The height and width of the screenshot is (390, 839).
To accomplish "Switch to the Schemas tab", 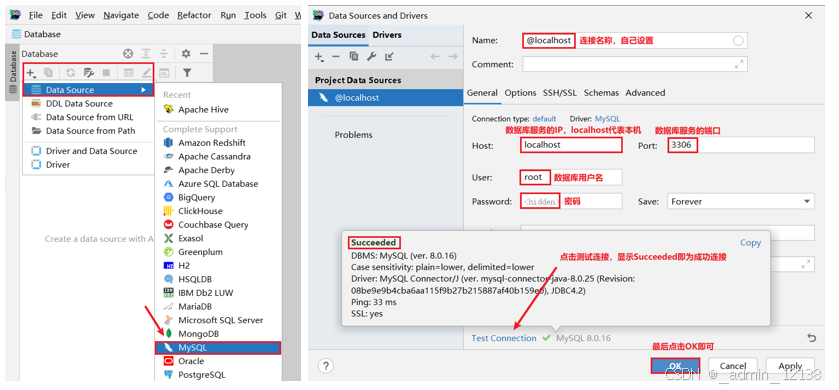I will pos(601,93).
